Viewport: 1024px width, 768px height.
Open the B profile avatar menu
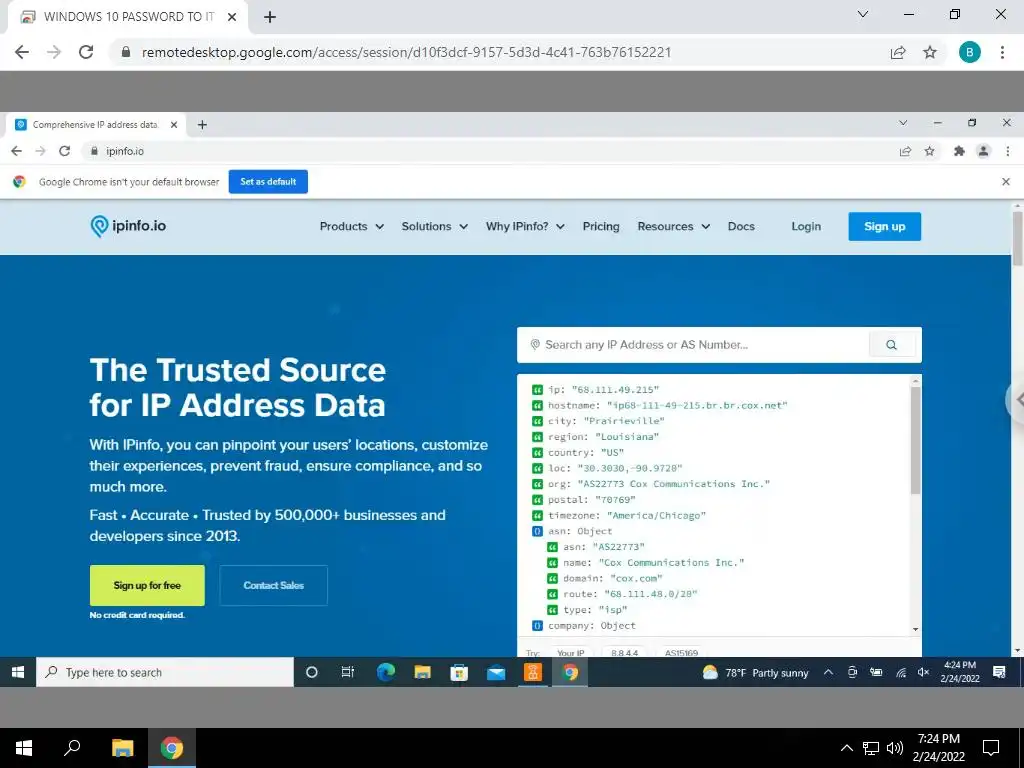tap(969, 52)
